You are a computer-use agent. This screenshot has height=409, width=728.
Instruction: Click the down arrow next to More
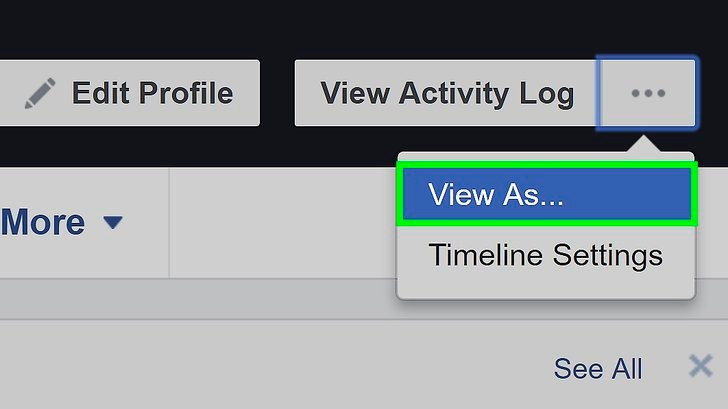point(113,222)
